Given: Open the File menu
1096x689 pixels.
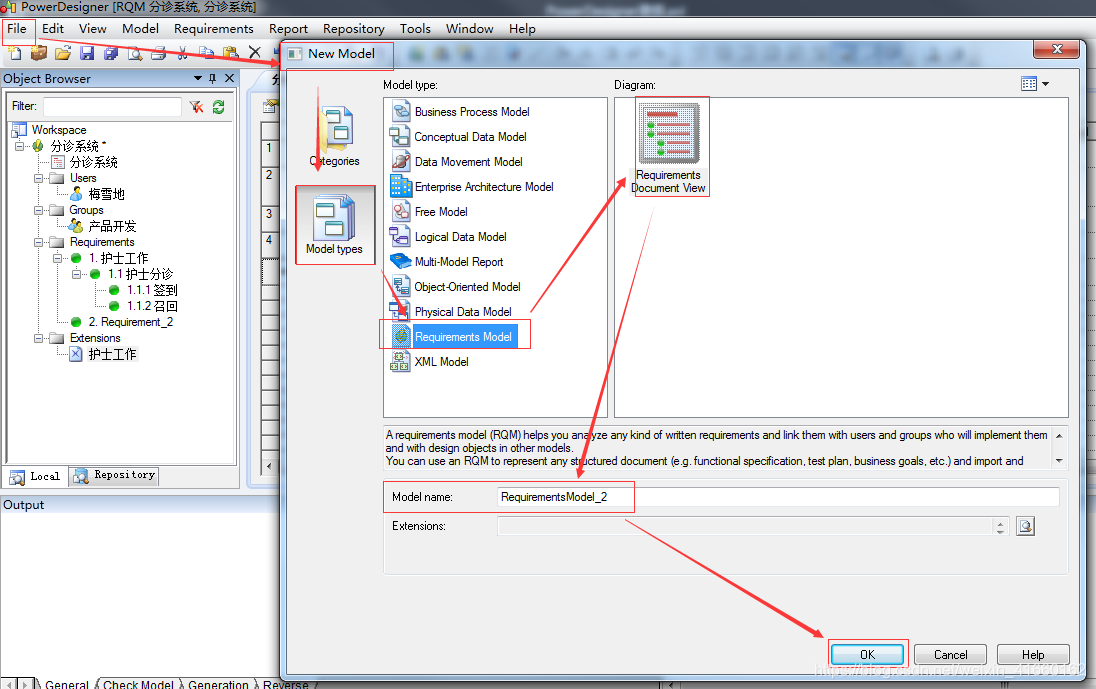Looking at the screenshot, I should tap(17, 29).
